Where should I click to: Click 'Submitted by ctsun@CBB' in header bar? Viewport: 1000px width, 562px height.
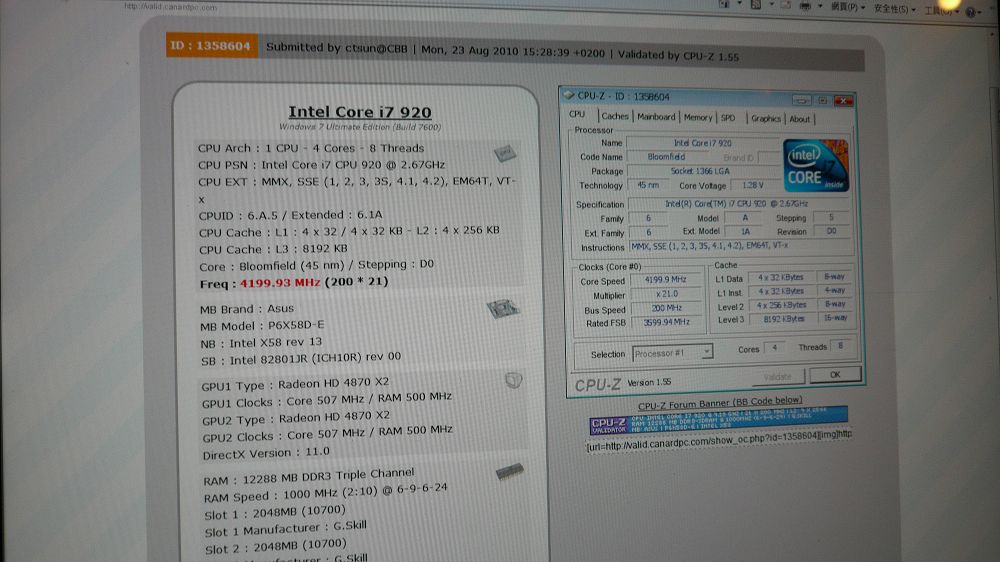337,48
